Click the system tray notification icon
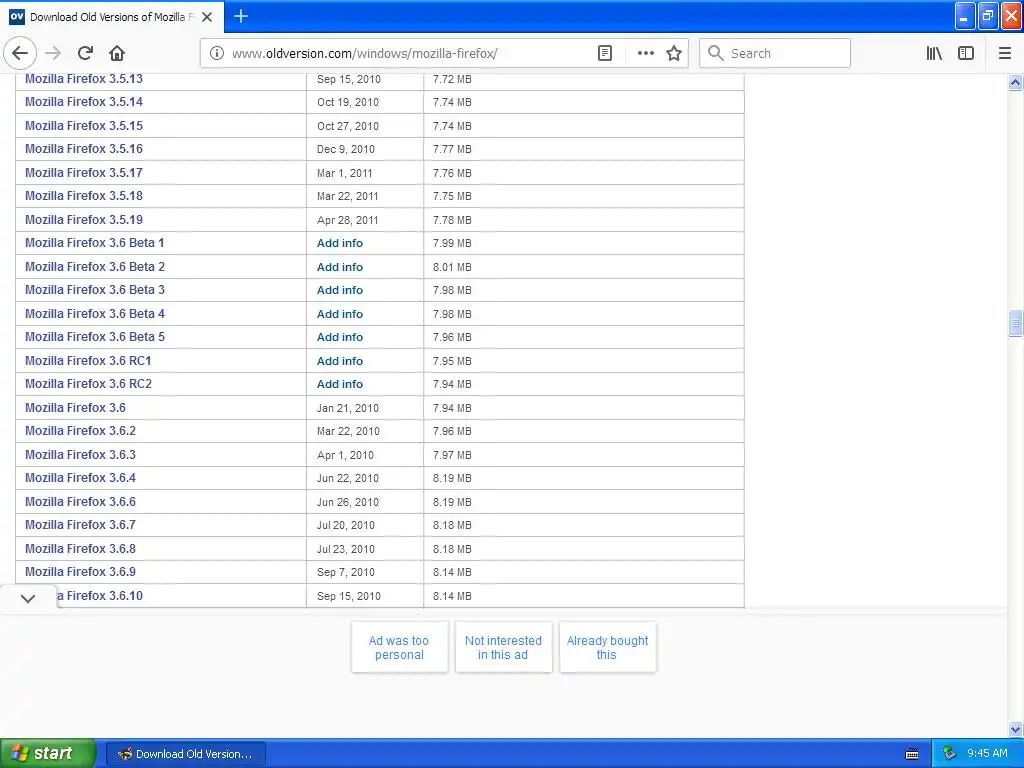The width and height of the screenshot is (1024, 768). pyautogui.click(x=949, y=754)
